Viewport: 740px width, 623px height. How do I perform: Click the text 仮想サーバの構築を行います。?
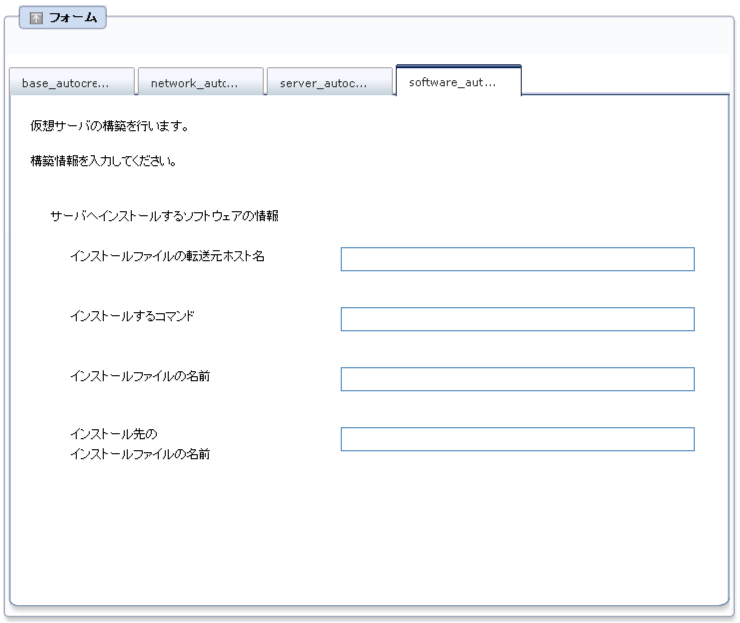pos(110,126)
